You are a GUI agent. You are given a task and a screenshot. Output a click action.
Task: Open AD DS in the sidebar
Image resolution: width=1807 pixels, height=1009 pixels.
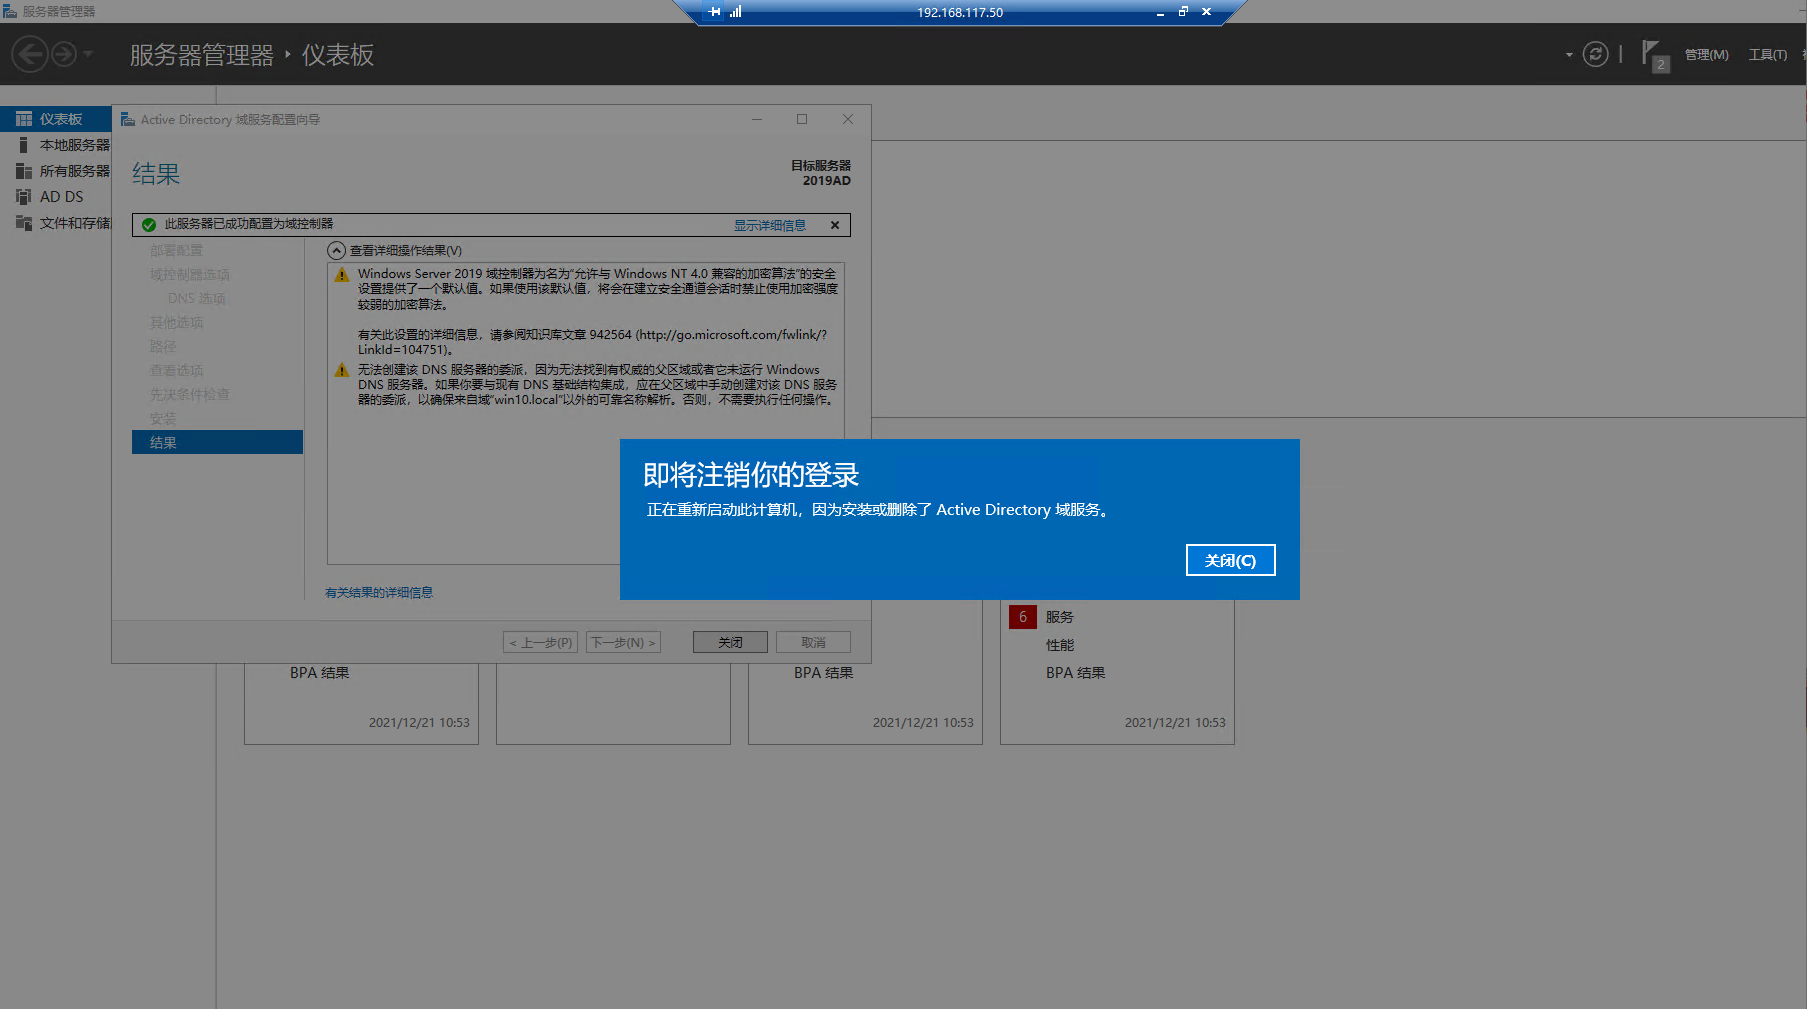pyautogui.click(x=61, y=197)
